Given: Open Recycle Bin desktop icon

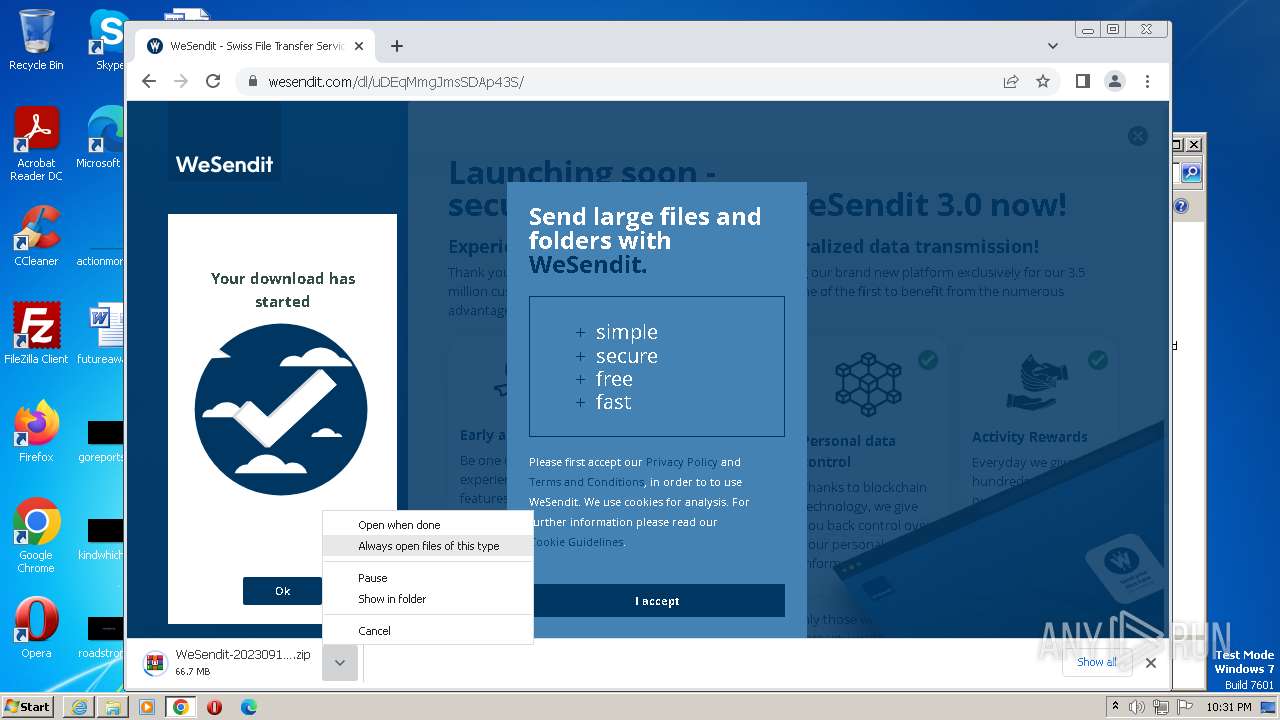Looking at the screenshot, I should coord(36,40).
